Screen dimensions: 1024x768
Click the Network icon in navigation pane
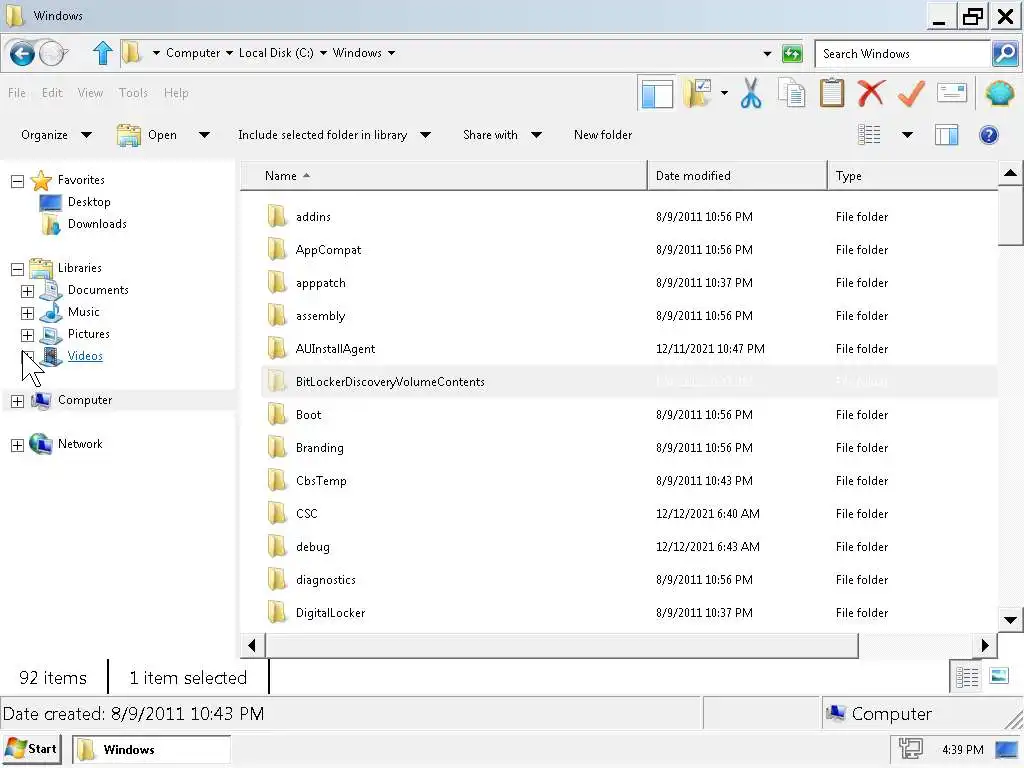click(40, 444)
